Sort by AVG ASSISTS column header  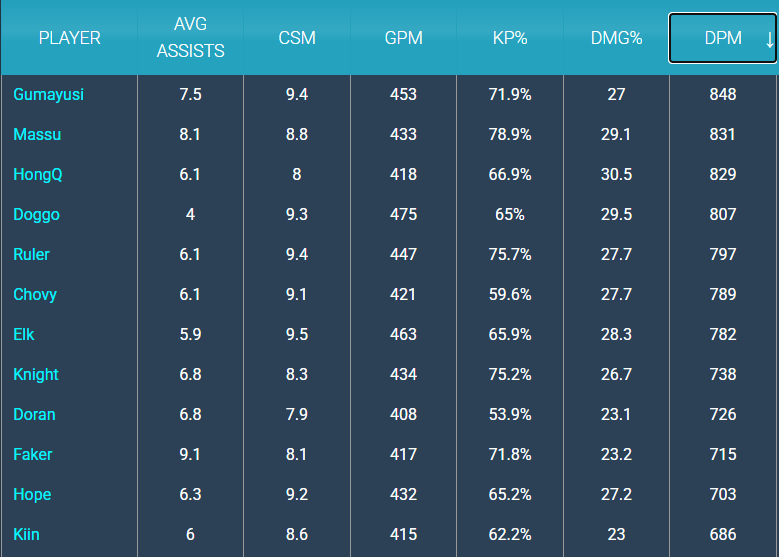point(190,38)
